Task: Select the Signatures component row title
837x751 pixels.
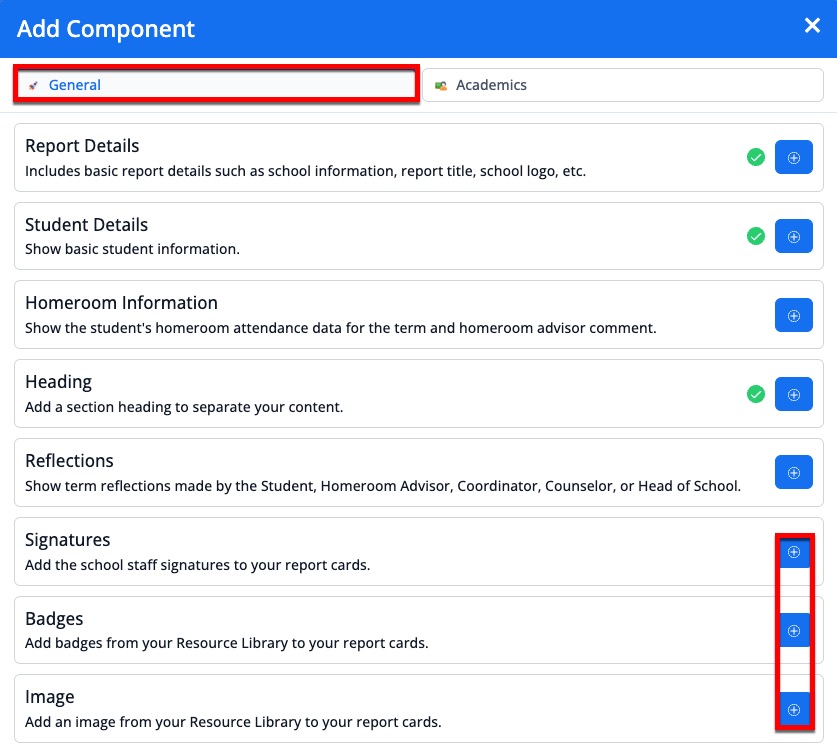Action: click(68, 540)
